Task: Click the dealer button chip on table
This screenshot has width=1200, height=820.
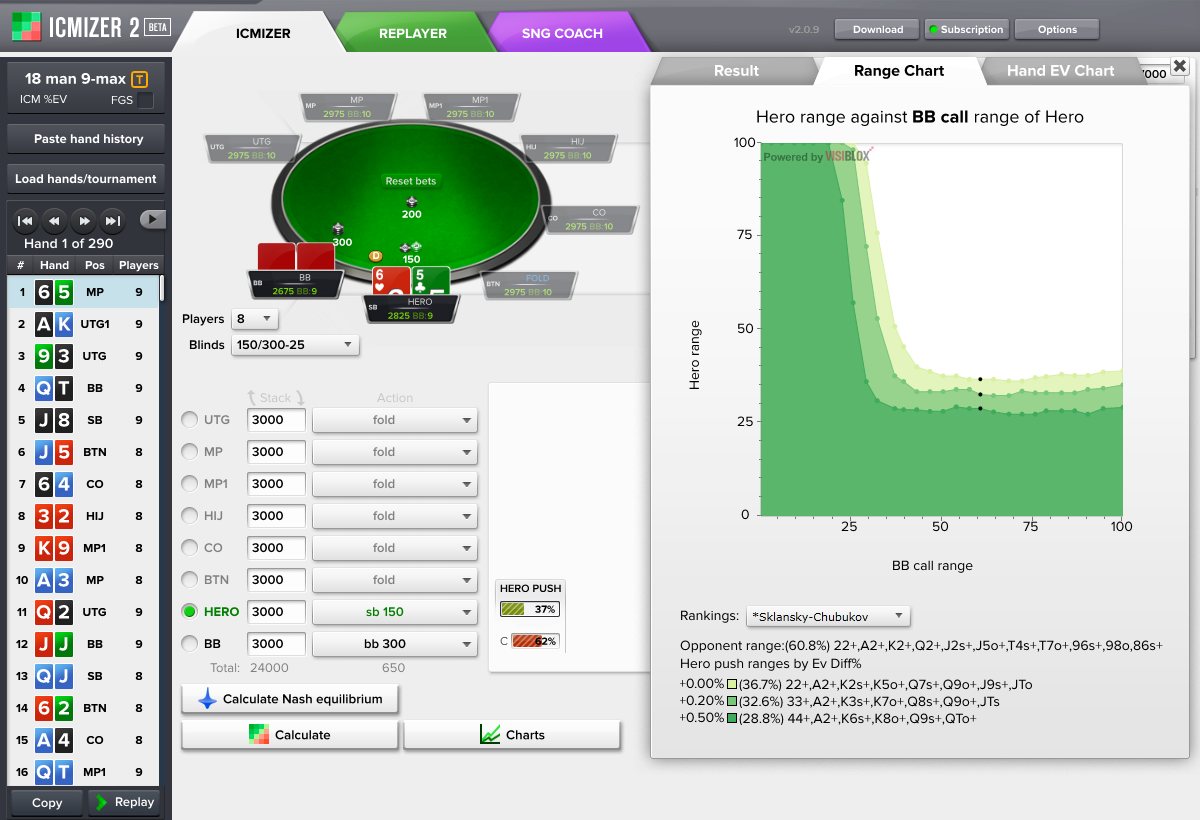Action: tap(376, 256)
